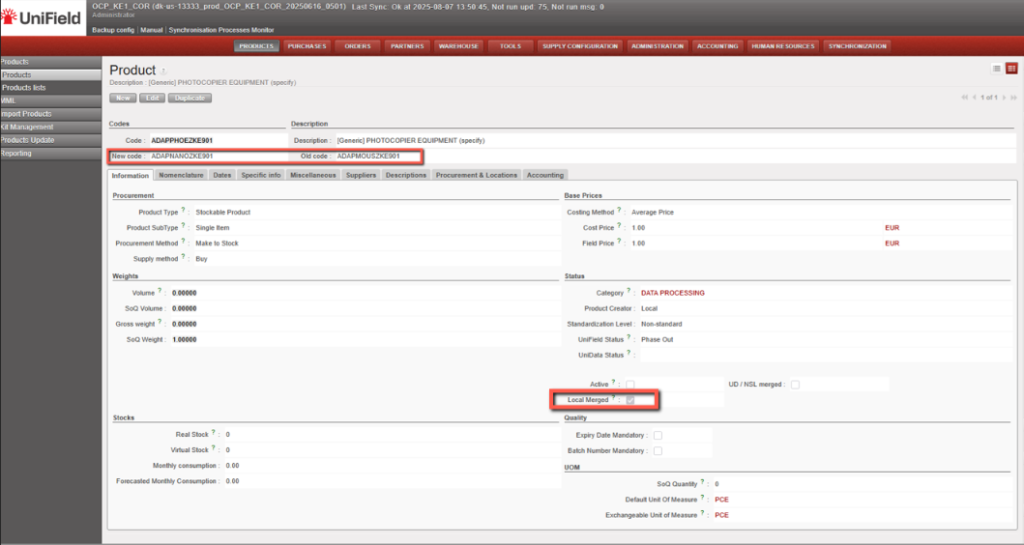Open the Warehouse main menu

(461, 46)
